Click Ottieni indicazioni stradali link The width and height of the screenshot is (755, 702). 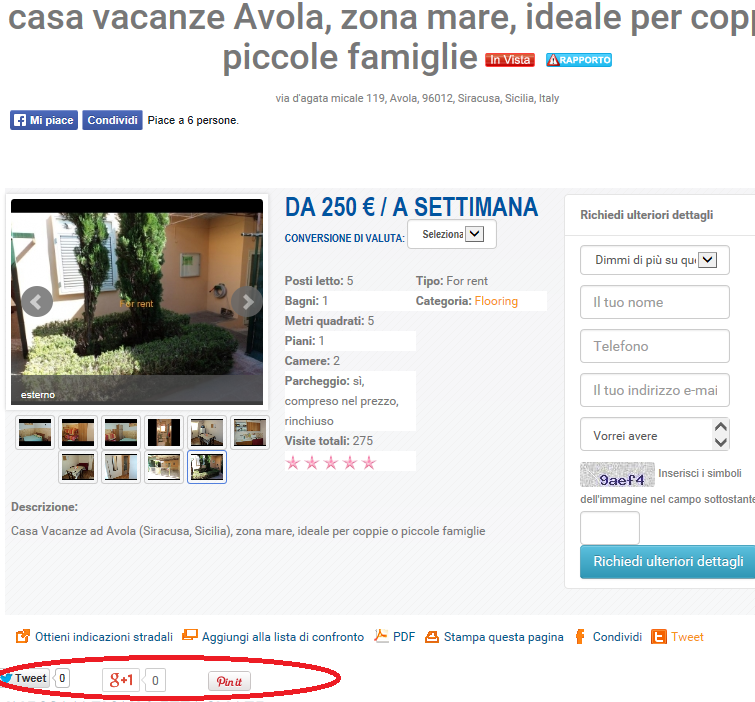click(94, 637)
